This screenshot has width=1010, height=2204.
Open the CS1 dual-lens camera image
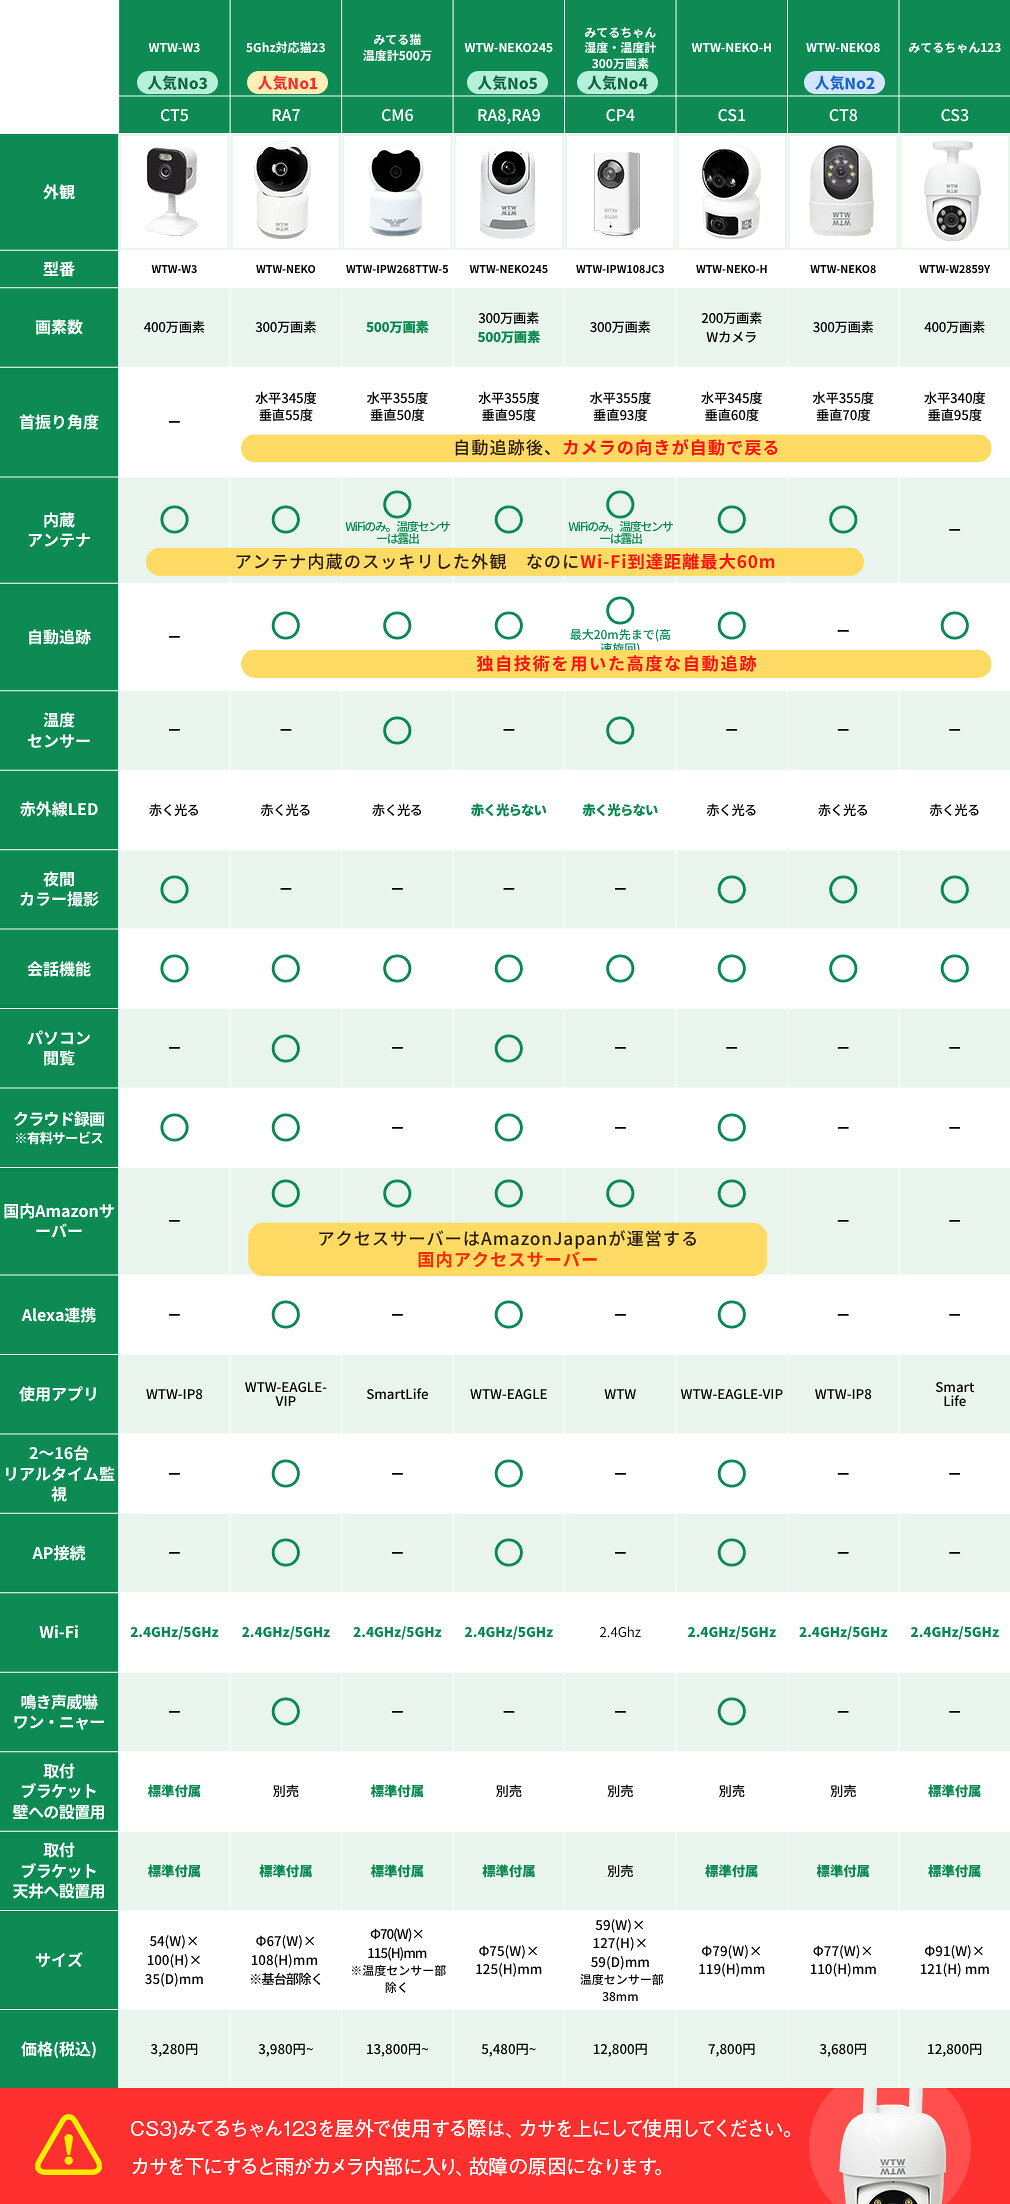pyautogui.click(x=732, y=191)
